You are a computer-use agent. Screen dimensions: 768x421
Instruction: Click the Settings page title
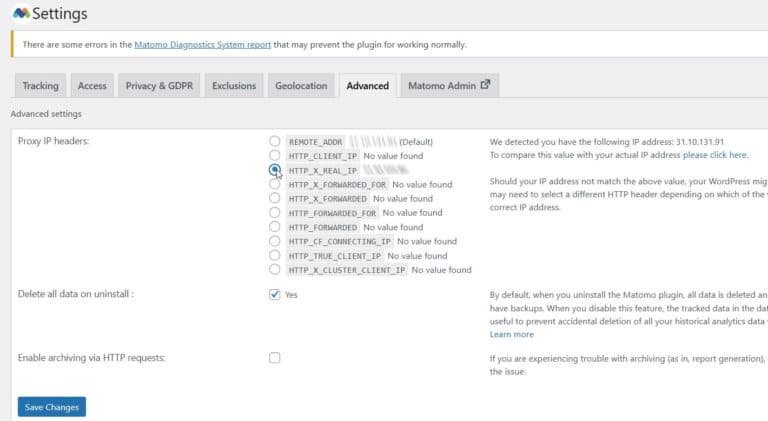click(60, 14)
